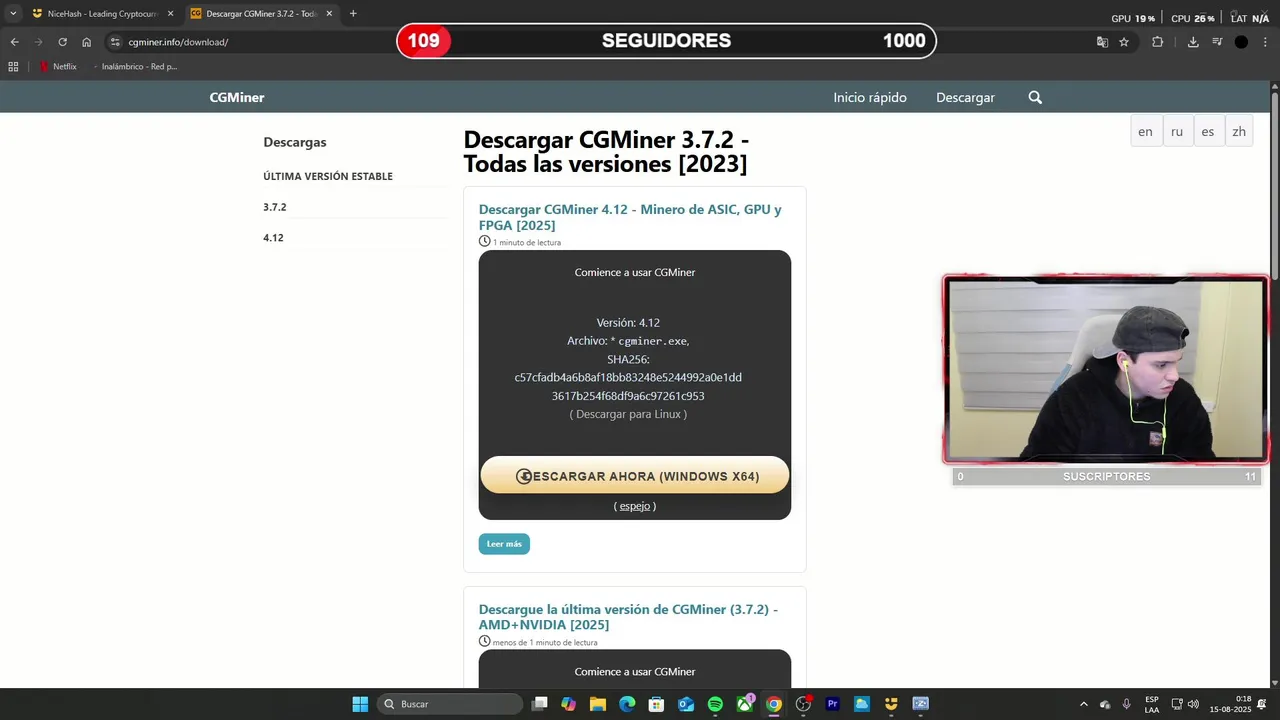This screenshot has width=1280, height=720.
Task: Close the NiceHash tab
Action: click(170, 14)
